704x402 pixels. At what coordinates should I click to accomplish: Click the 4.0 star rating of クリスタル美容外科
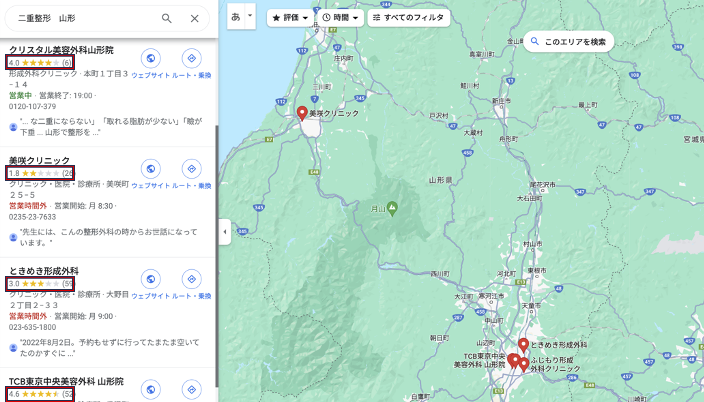pos(40,62)
